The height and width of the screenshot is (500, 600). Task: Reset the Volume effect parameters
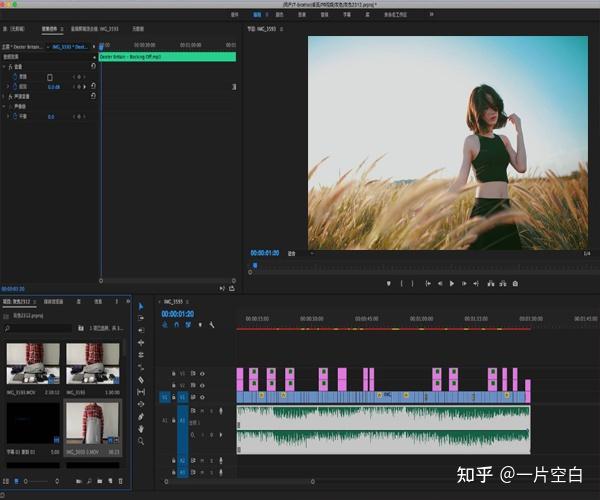[93, 66]
